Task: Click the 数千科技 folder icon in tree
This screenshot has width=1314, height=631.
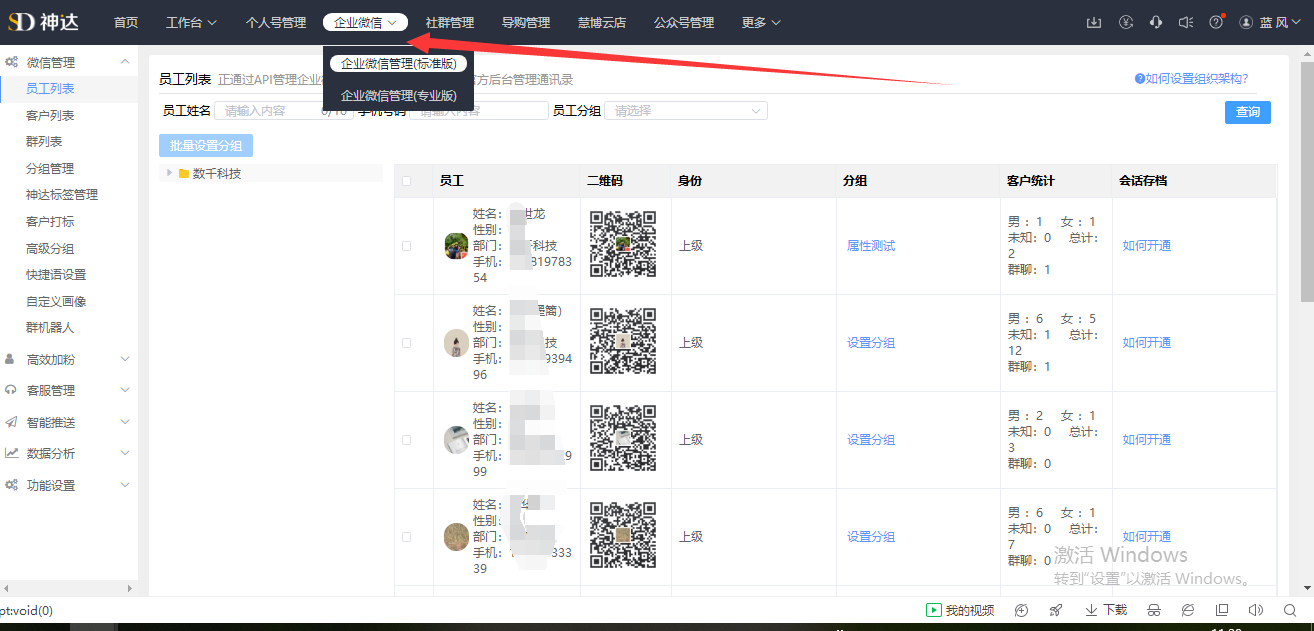Action: (x=184, y=173)
